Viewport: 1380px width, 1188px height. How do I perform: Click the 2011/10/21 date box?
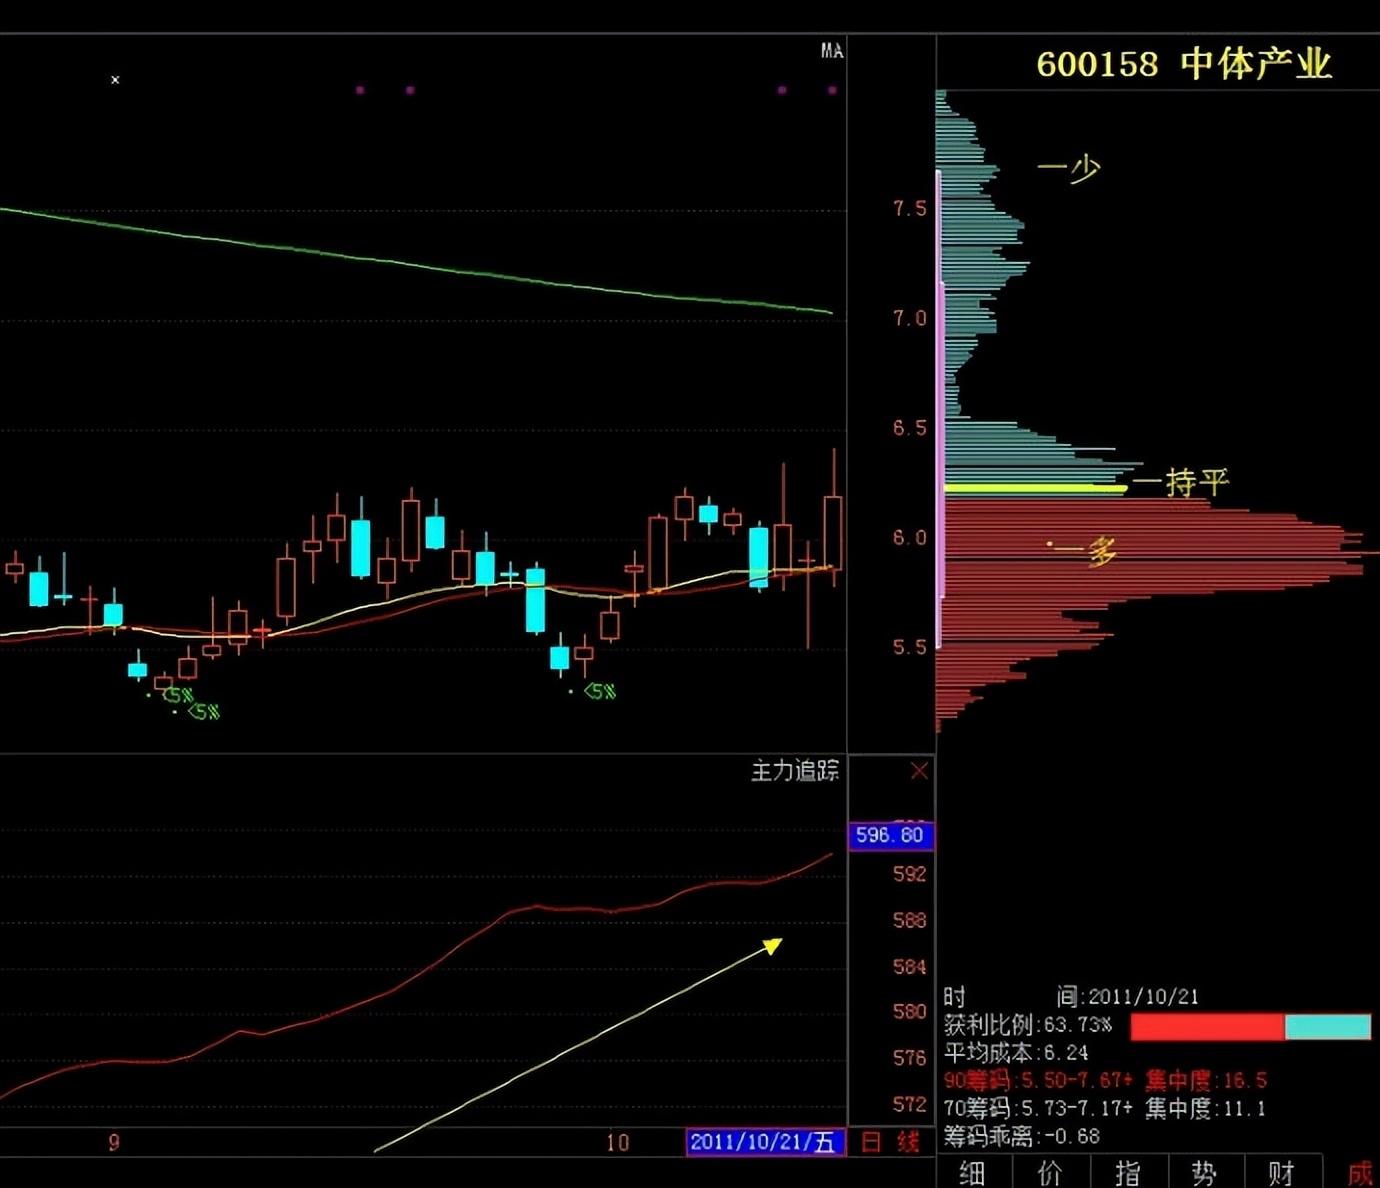pos(766,1142)
